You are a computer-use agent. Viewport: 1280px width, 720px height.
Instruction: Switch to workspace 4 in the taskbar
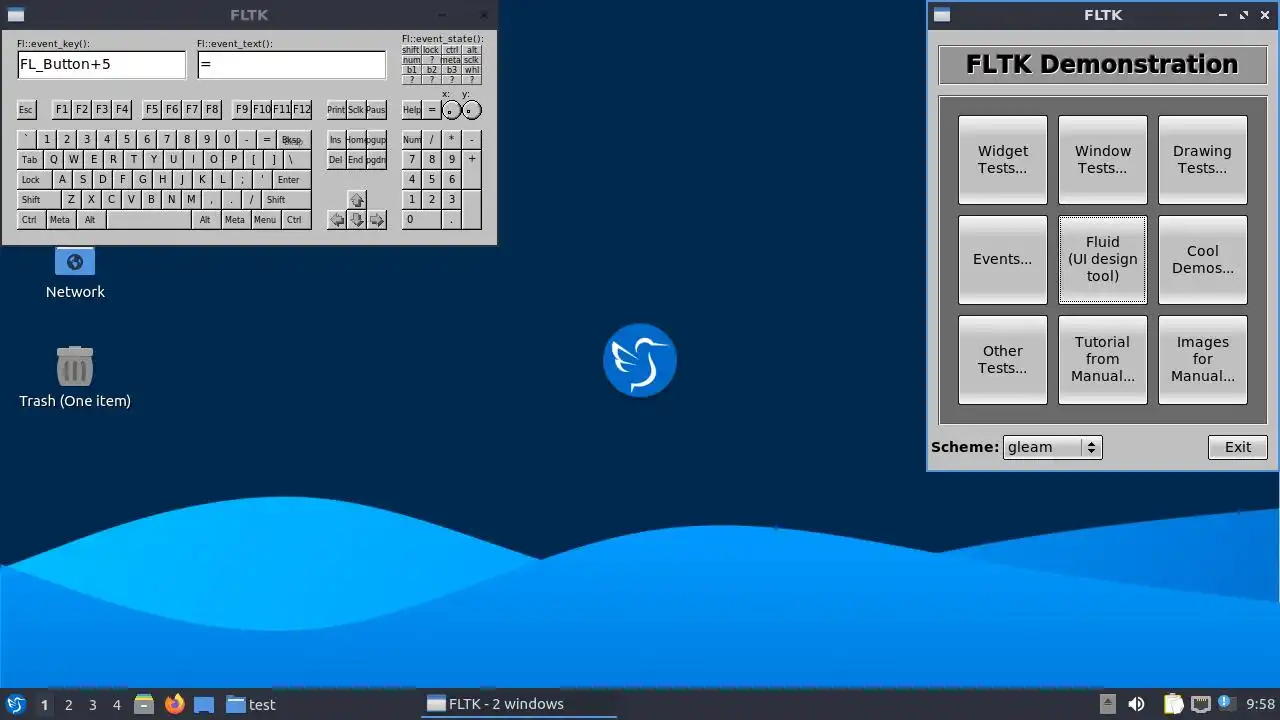click(117, 704)
